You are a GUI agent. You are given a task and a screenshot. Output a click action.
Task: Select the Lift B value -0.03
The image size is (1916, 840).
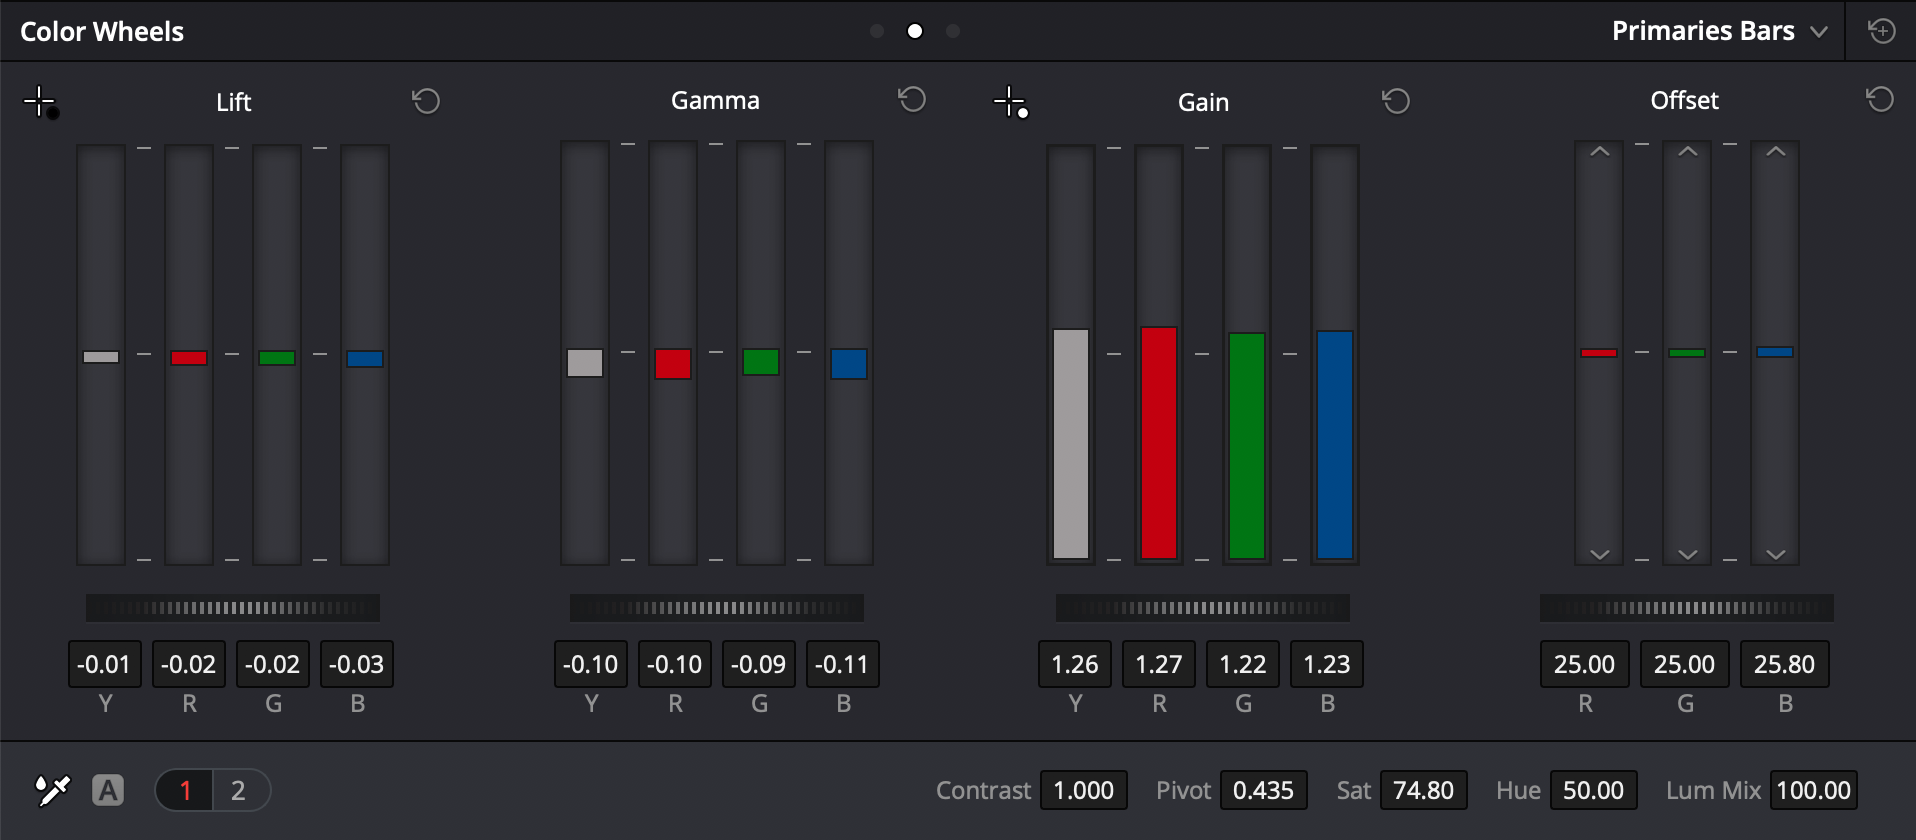click(x=357, y=664)
